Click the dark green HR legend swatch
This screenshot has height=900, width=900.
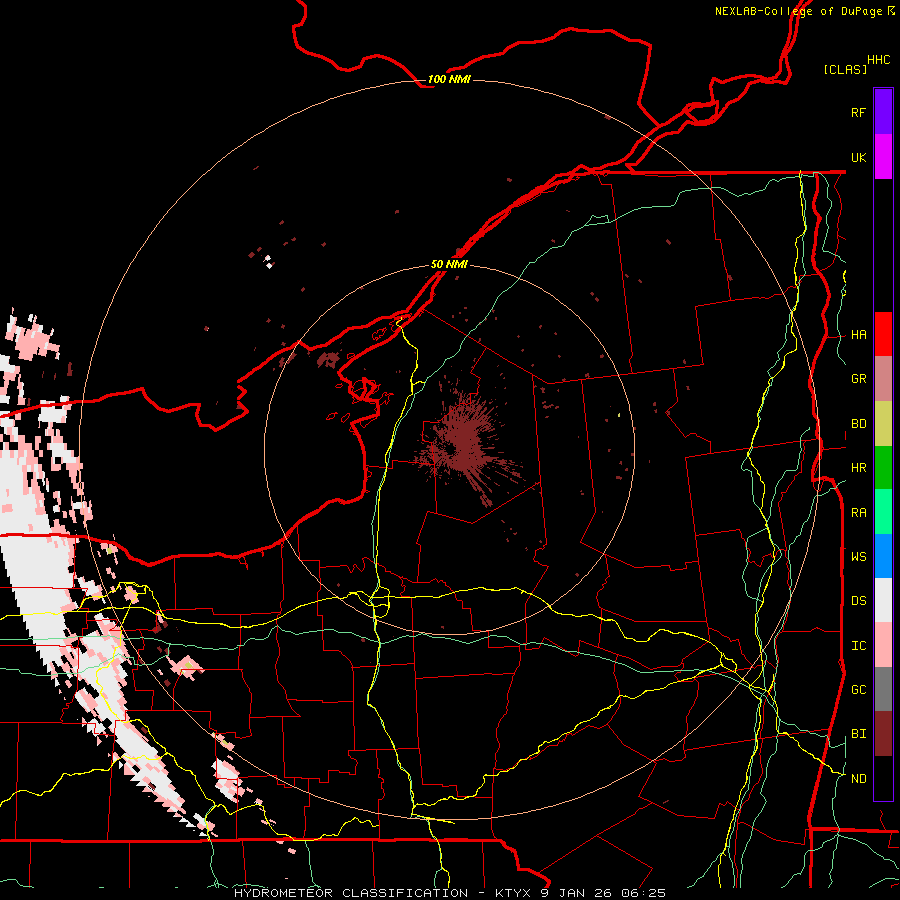coord(883,467)
